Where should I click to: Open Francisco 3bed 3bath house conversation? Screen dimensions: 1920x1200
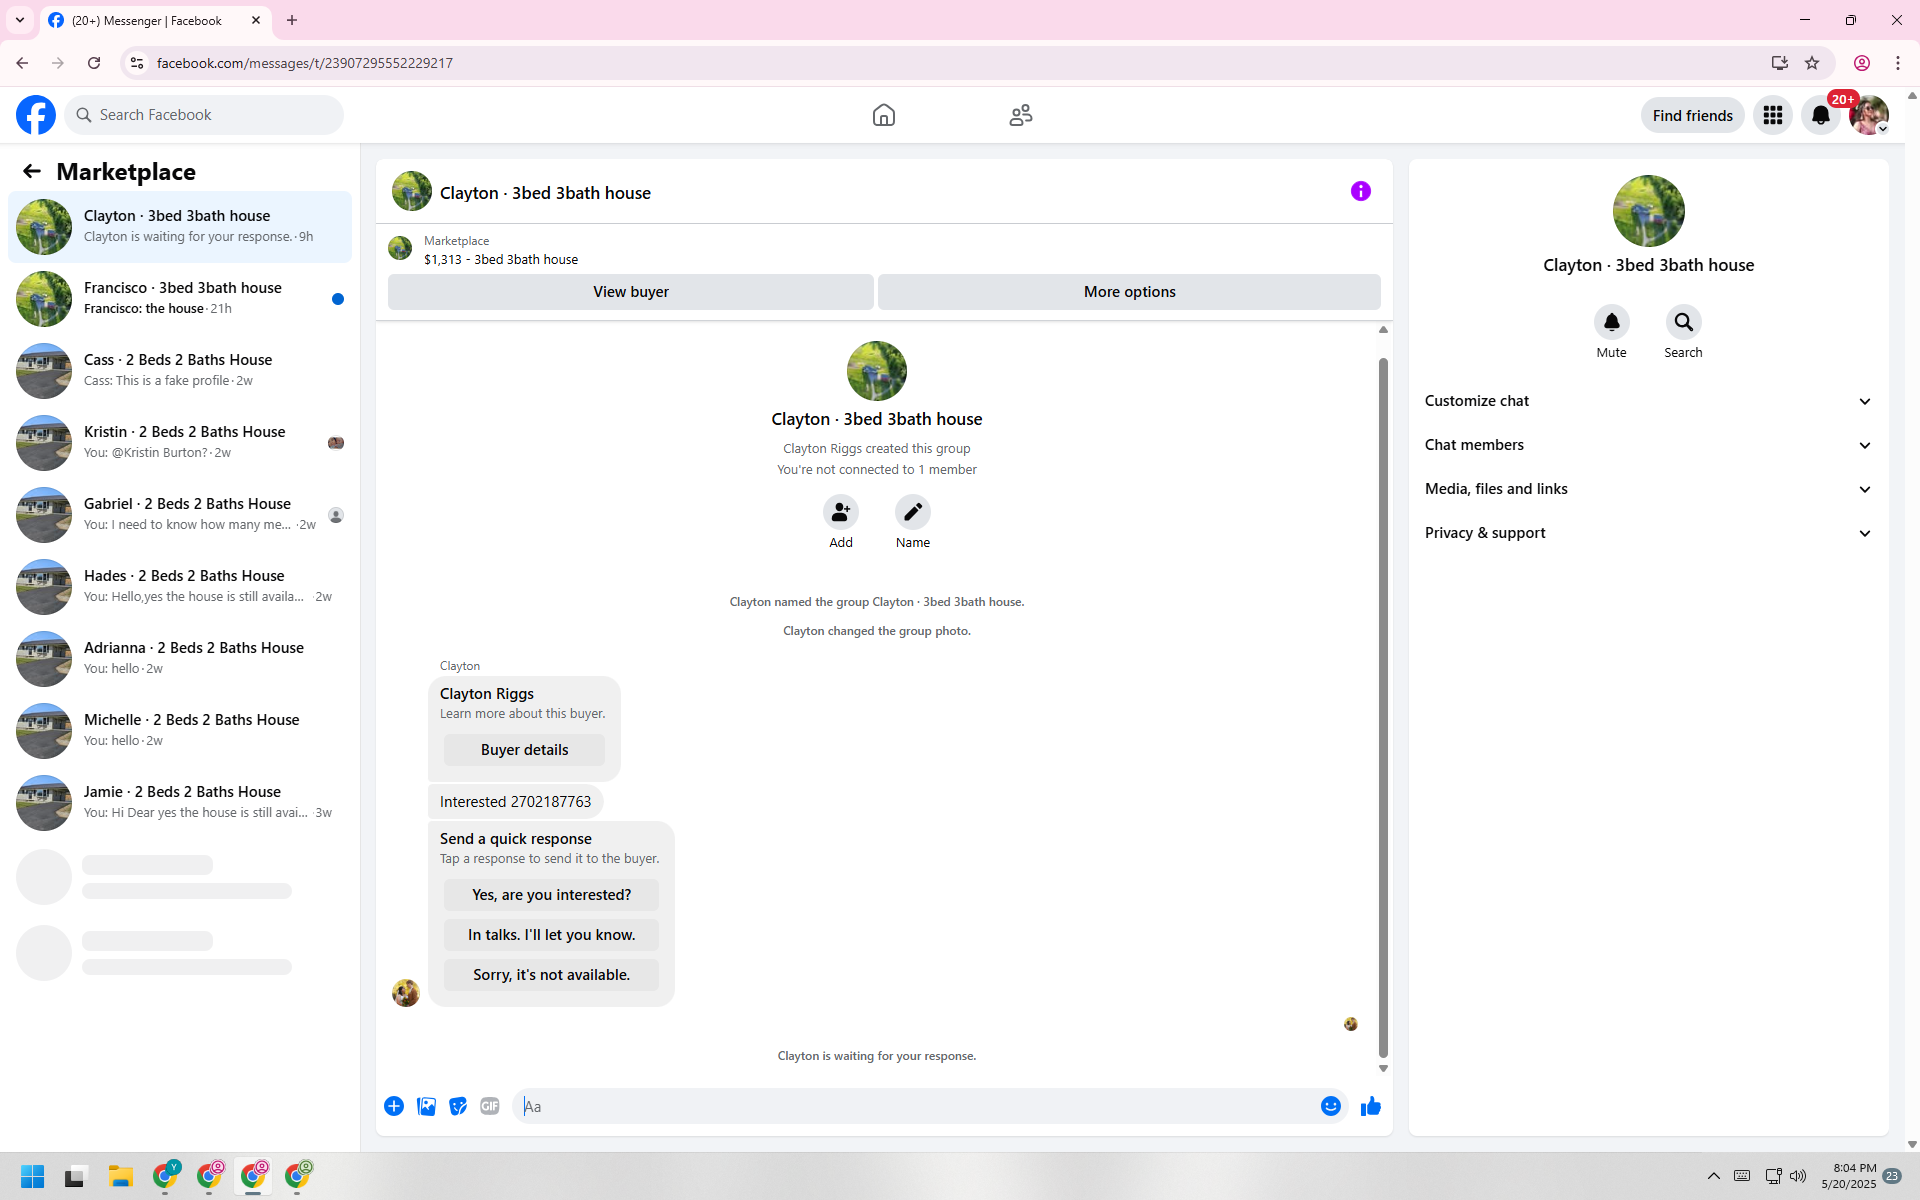[180, 298]
